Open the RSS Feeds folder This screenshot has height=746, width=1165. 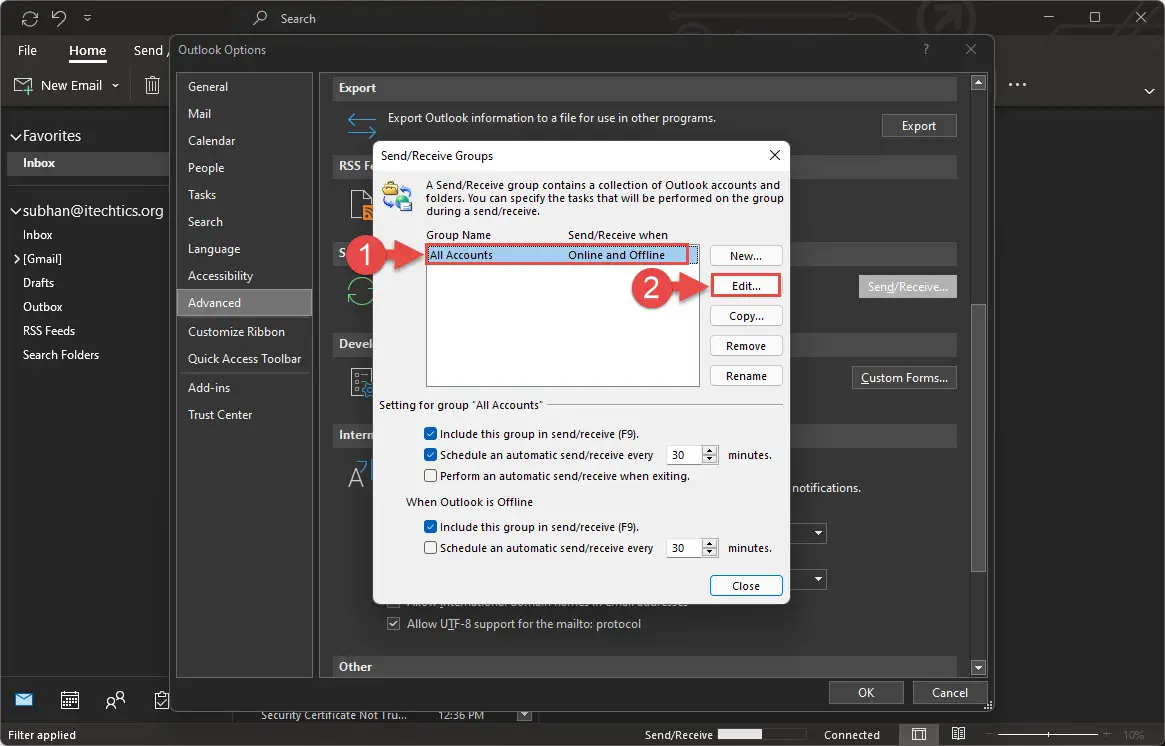(x=49, y=331)
